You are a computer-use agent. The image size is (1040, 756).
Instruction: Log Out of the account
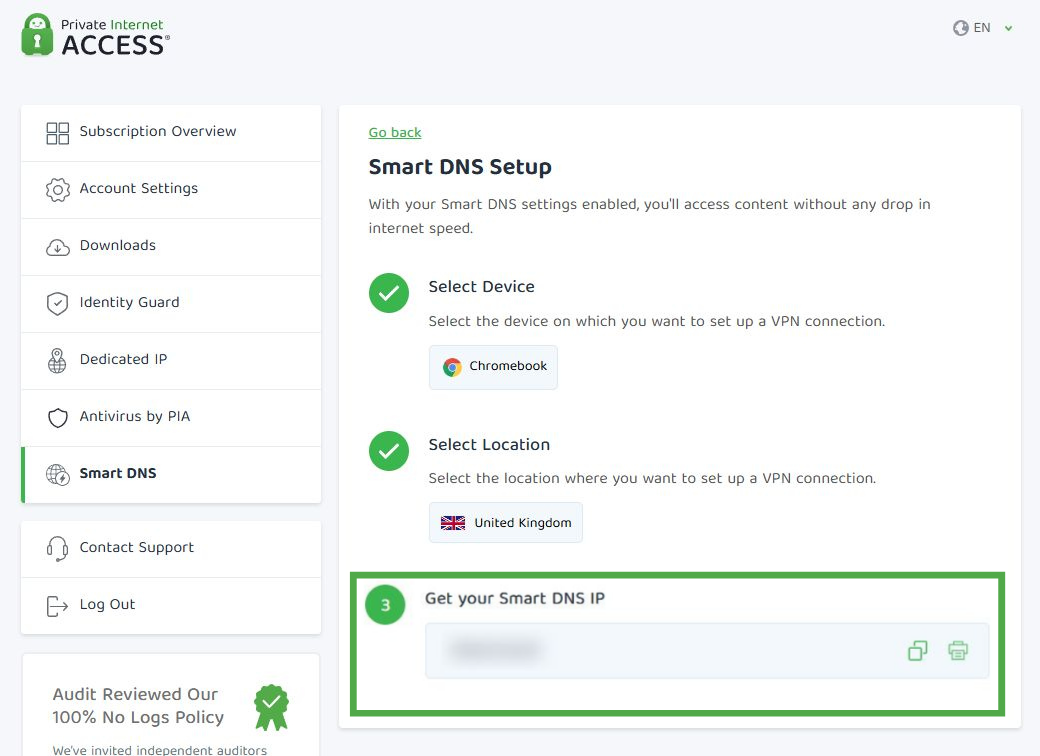click(171, 606)
